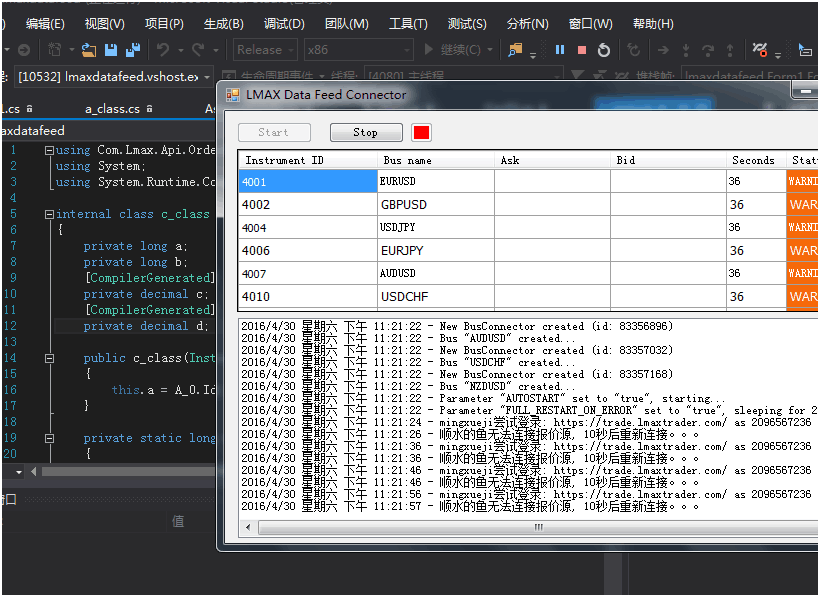This screenshot has width=820, height=597.
Task: Click the Stop button in LMAX connector
Action: pos(366,133)
